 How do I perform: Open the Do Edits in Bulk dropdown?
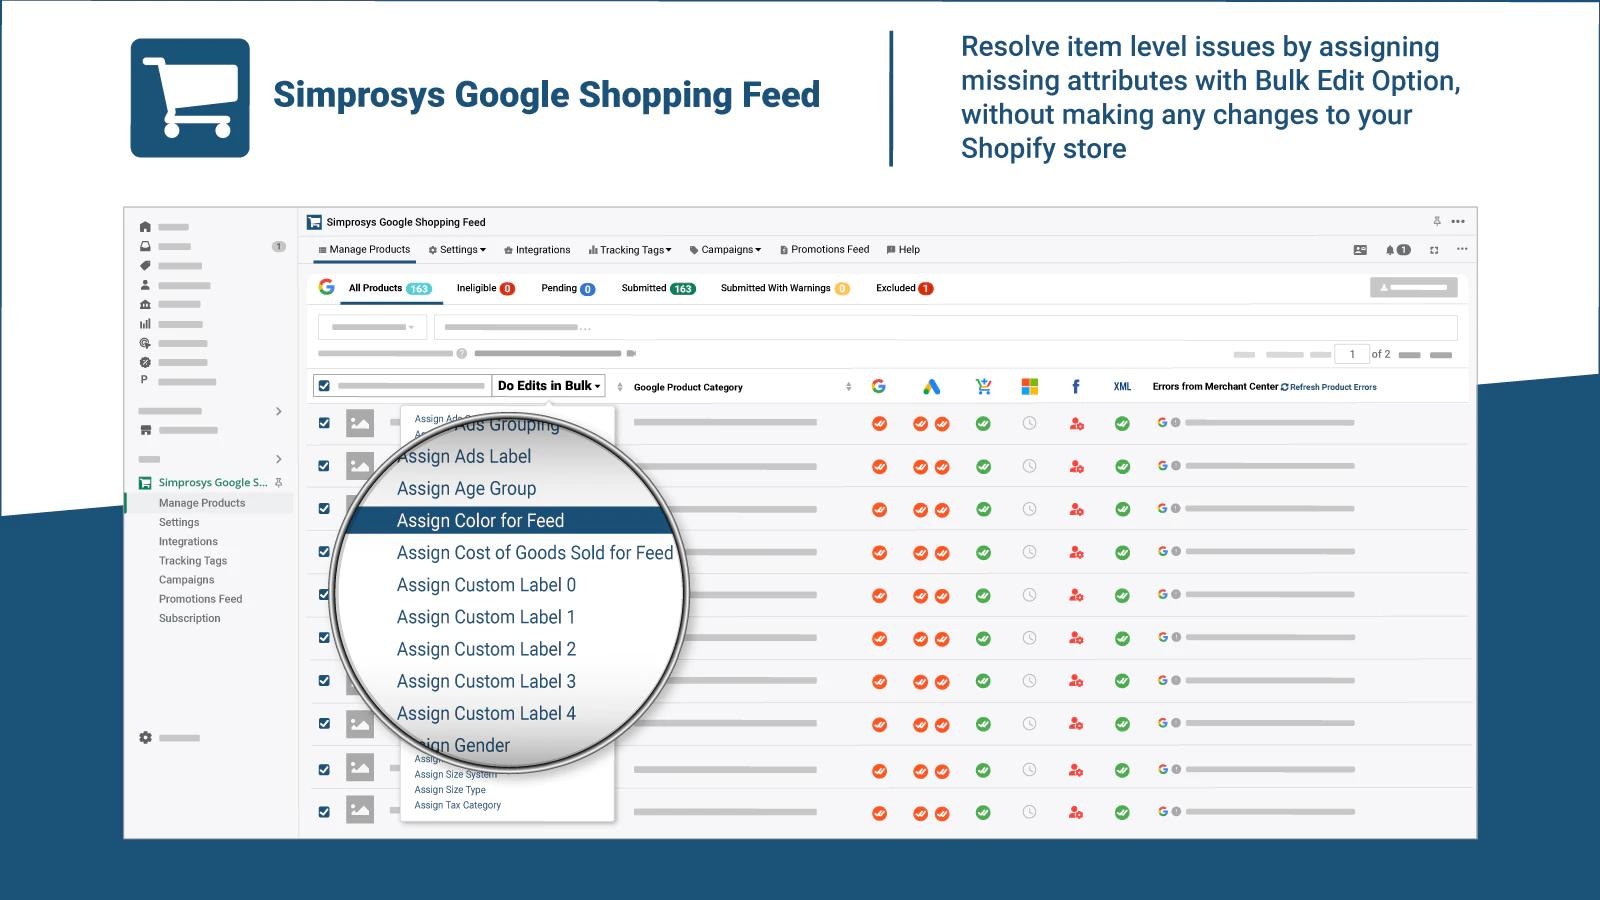pyautogui.click(x=549, y=386)
